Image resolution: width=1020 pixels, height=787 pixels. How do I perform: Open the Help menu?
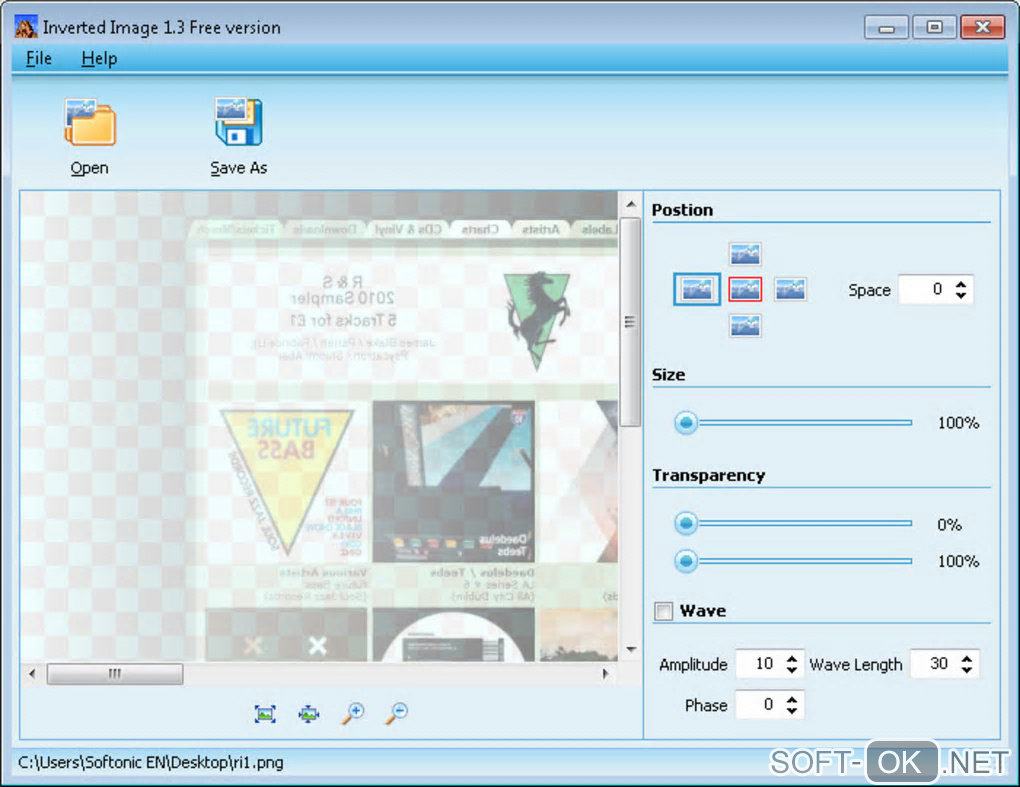click(x=99, y=59)
